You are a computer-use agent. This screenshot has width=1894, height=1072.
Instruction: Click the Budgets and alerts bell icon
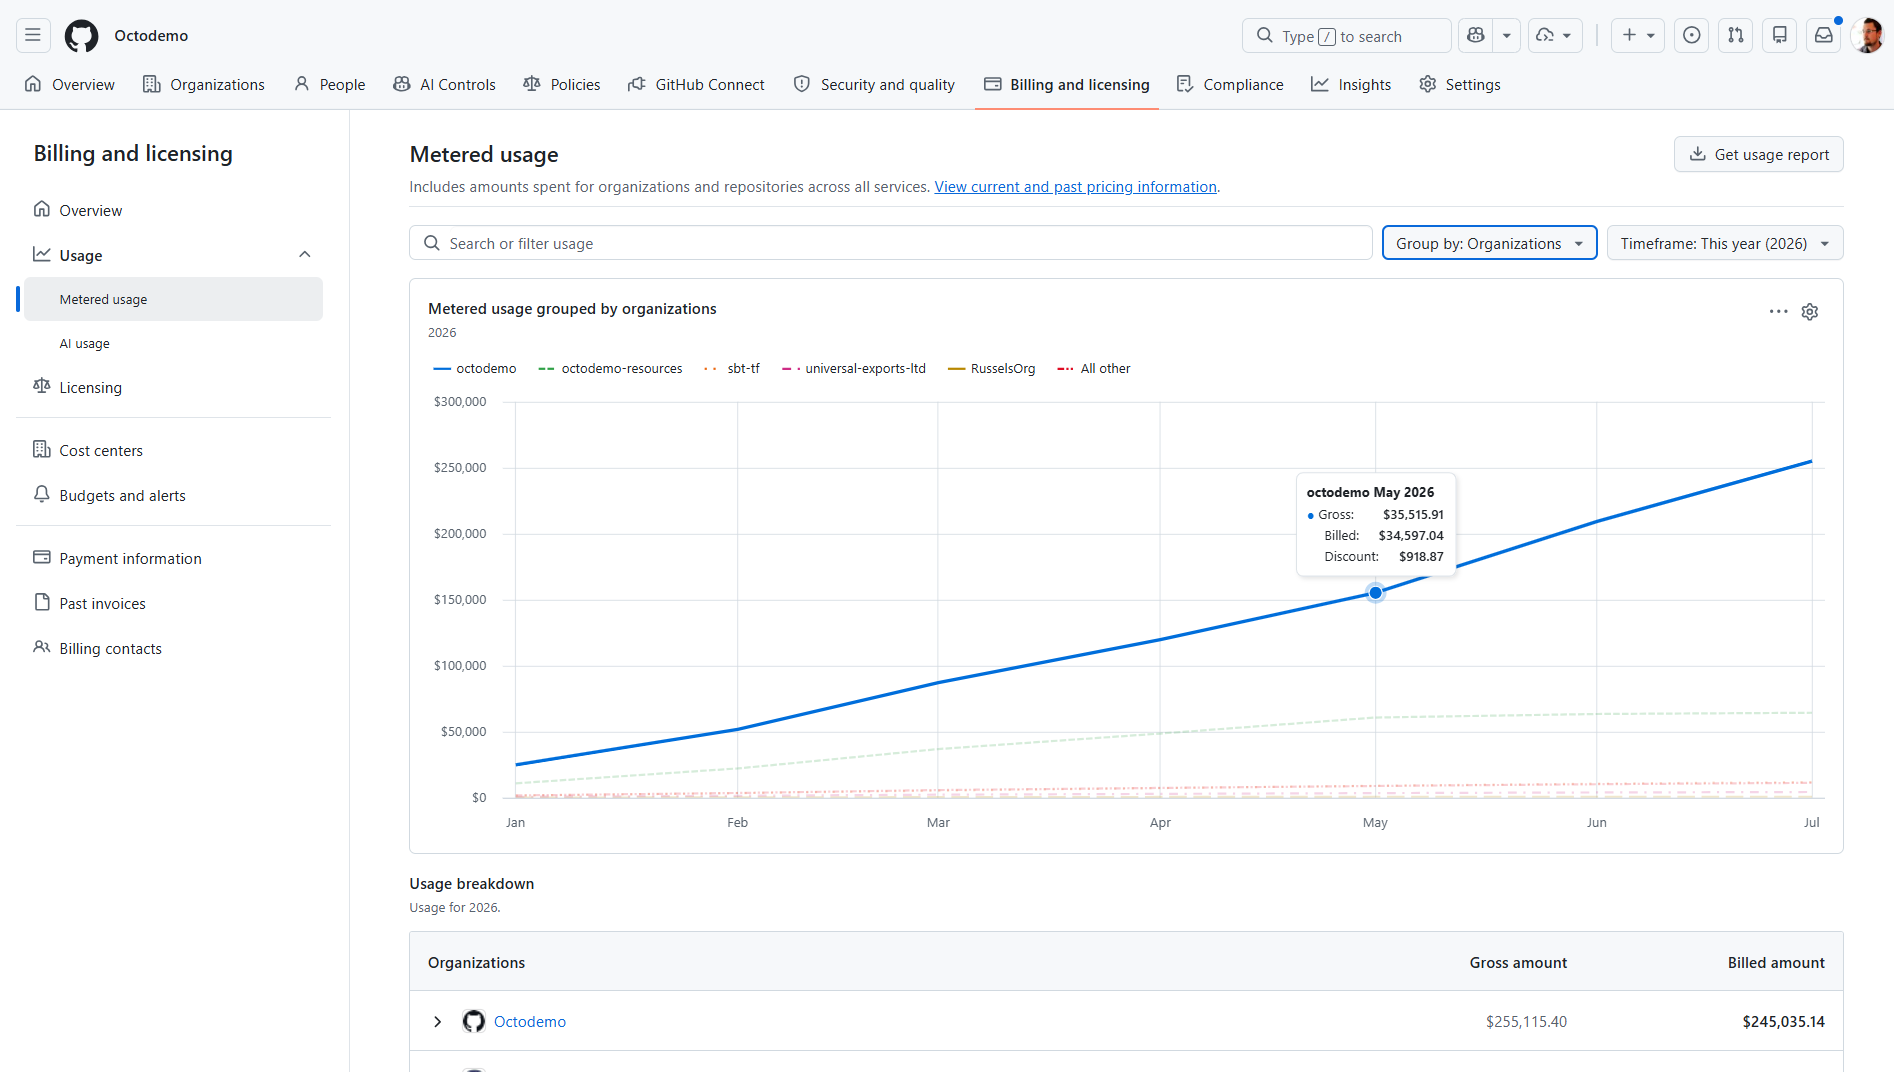(x=42, y=495)
